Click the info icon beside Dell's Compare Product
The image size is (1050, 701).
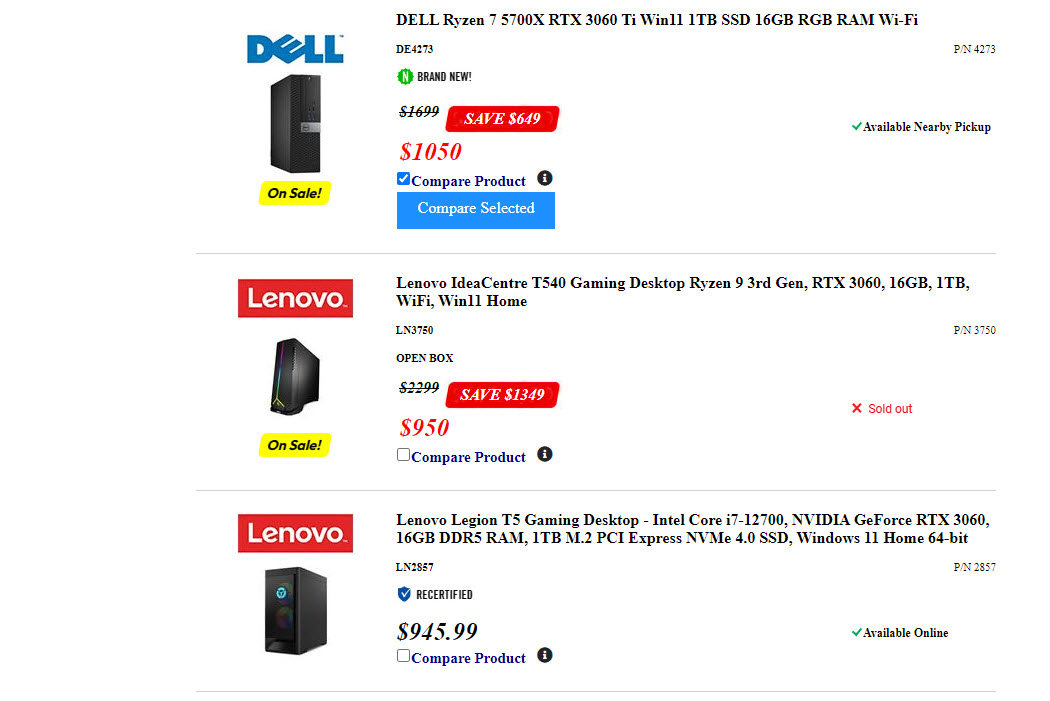pos(544,179)
